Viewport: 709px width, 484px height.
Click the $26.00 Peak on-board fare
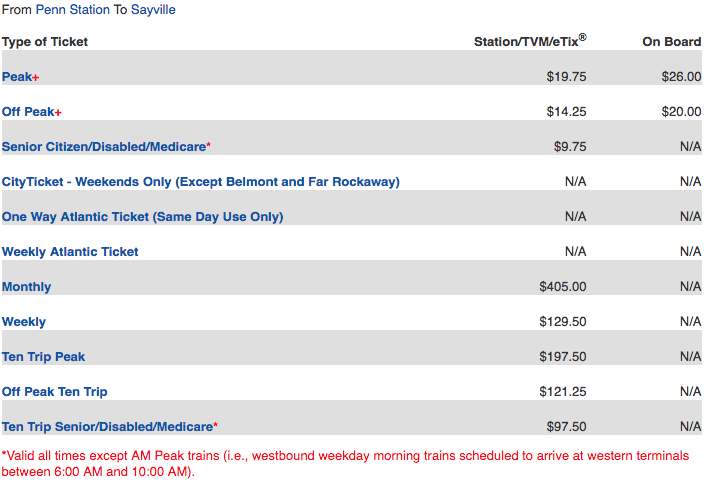681,76
